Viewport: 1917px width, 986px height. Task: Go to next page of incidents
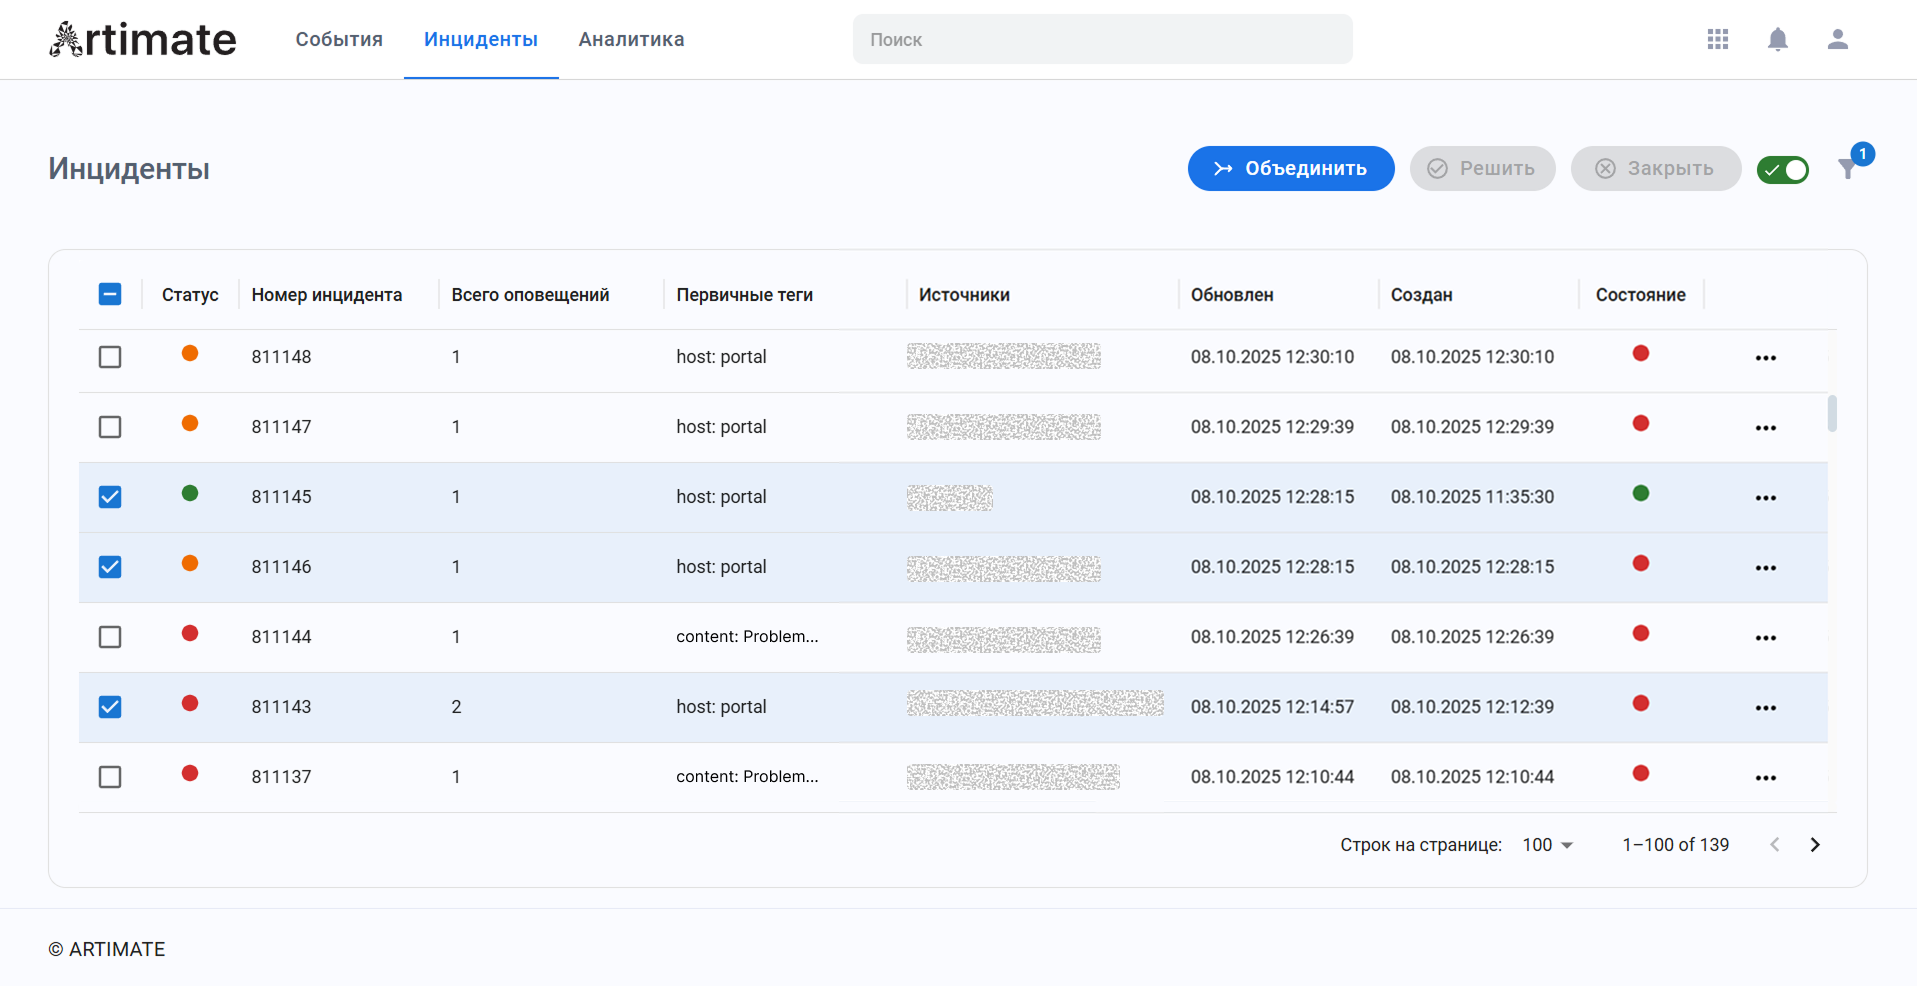(1814, 845)
